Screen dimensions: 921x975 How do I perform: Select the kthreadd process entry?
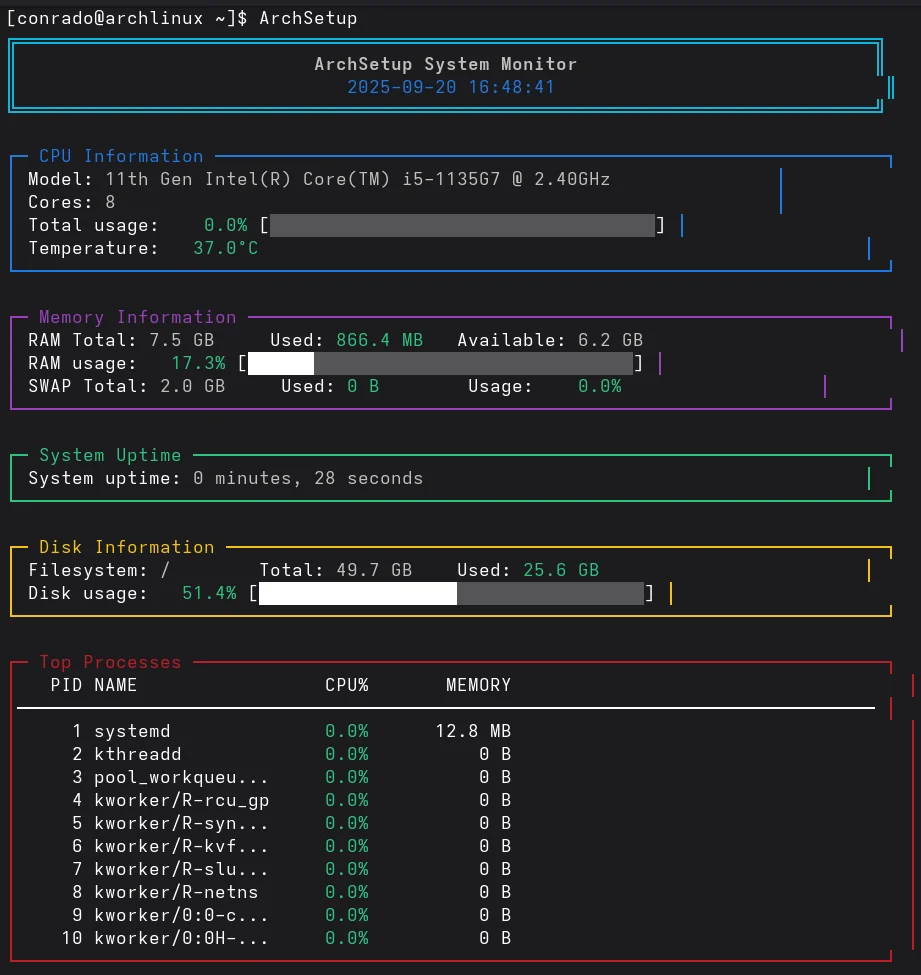pos(137,754)
